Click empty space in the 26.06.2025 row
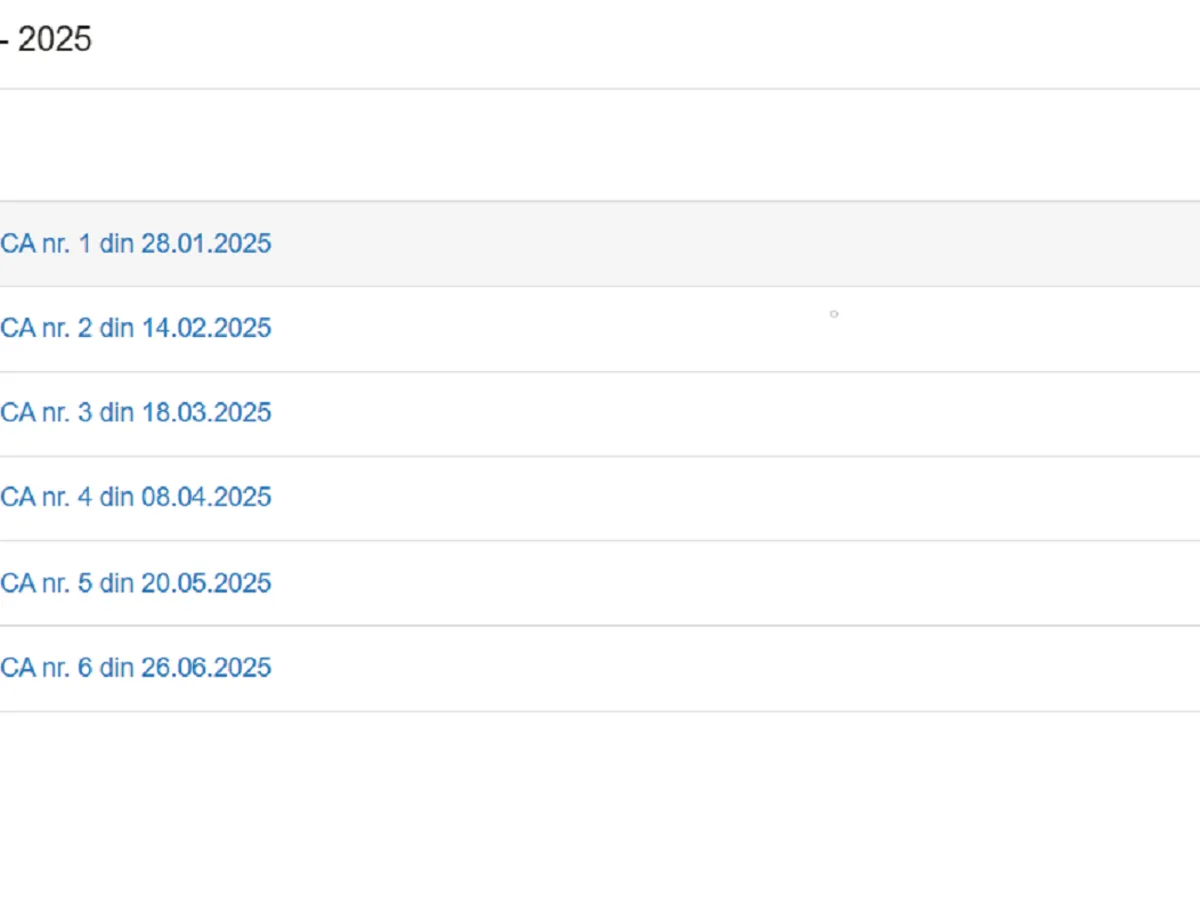Image resolution: width=1200 pixels, height=900 pixels. (700, 668)
